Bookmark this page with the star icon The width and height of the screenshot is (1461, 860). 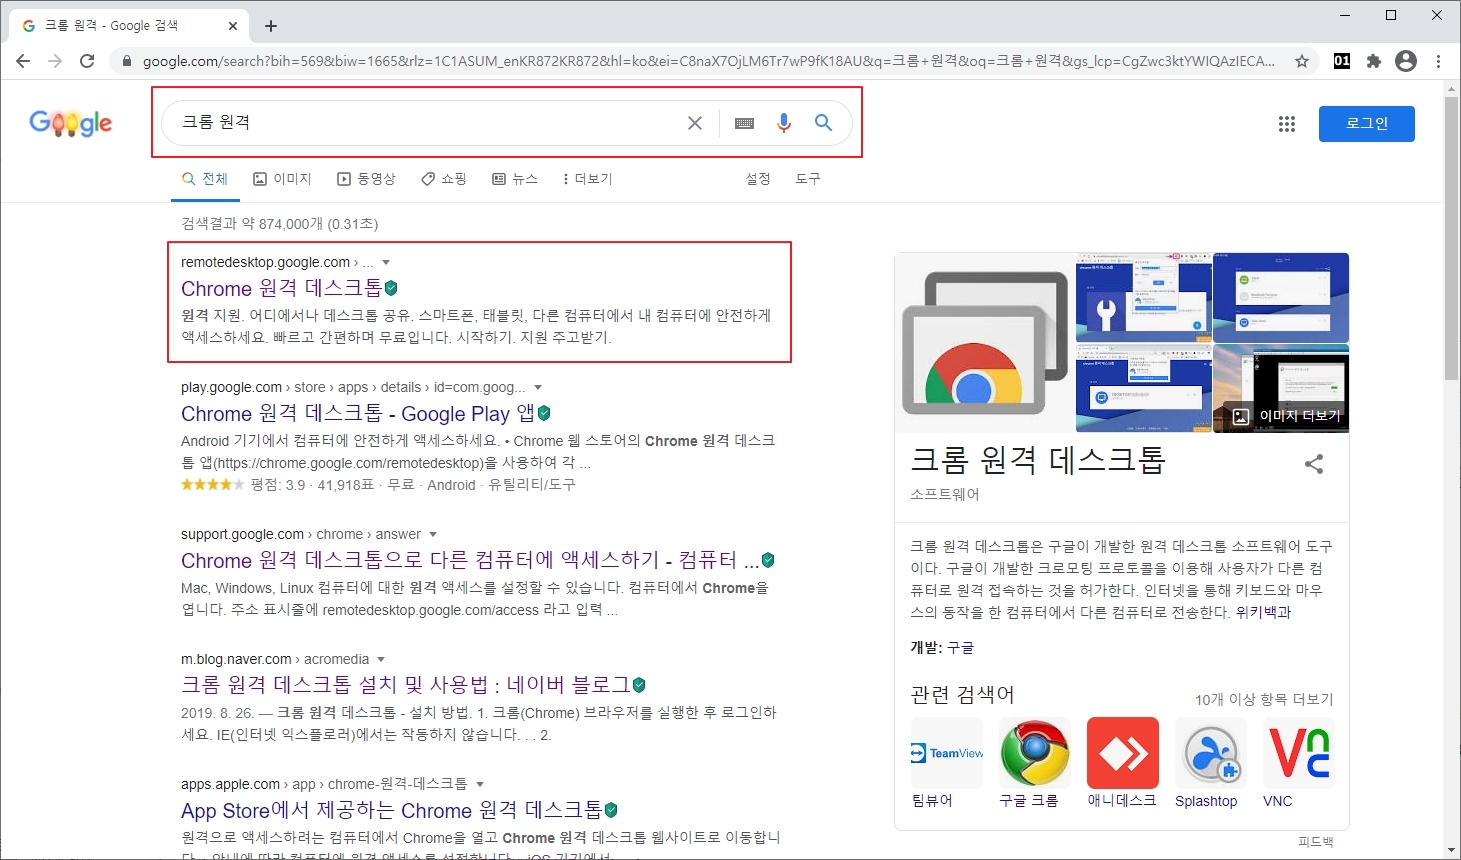click(1302, 61)
